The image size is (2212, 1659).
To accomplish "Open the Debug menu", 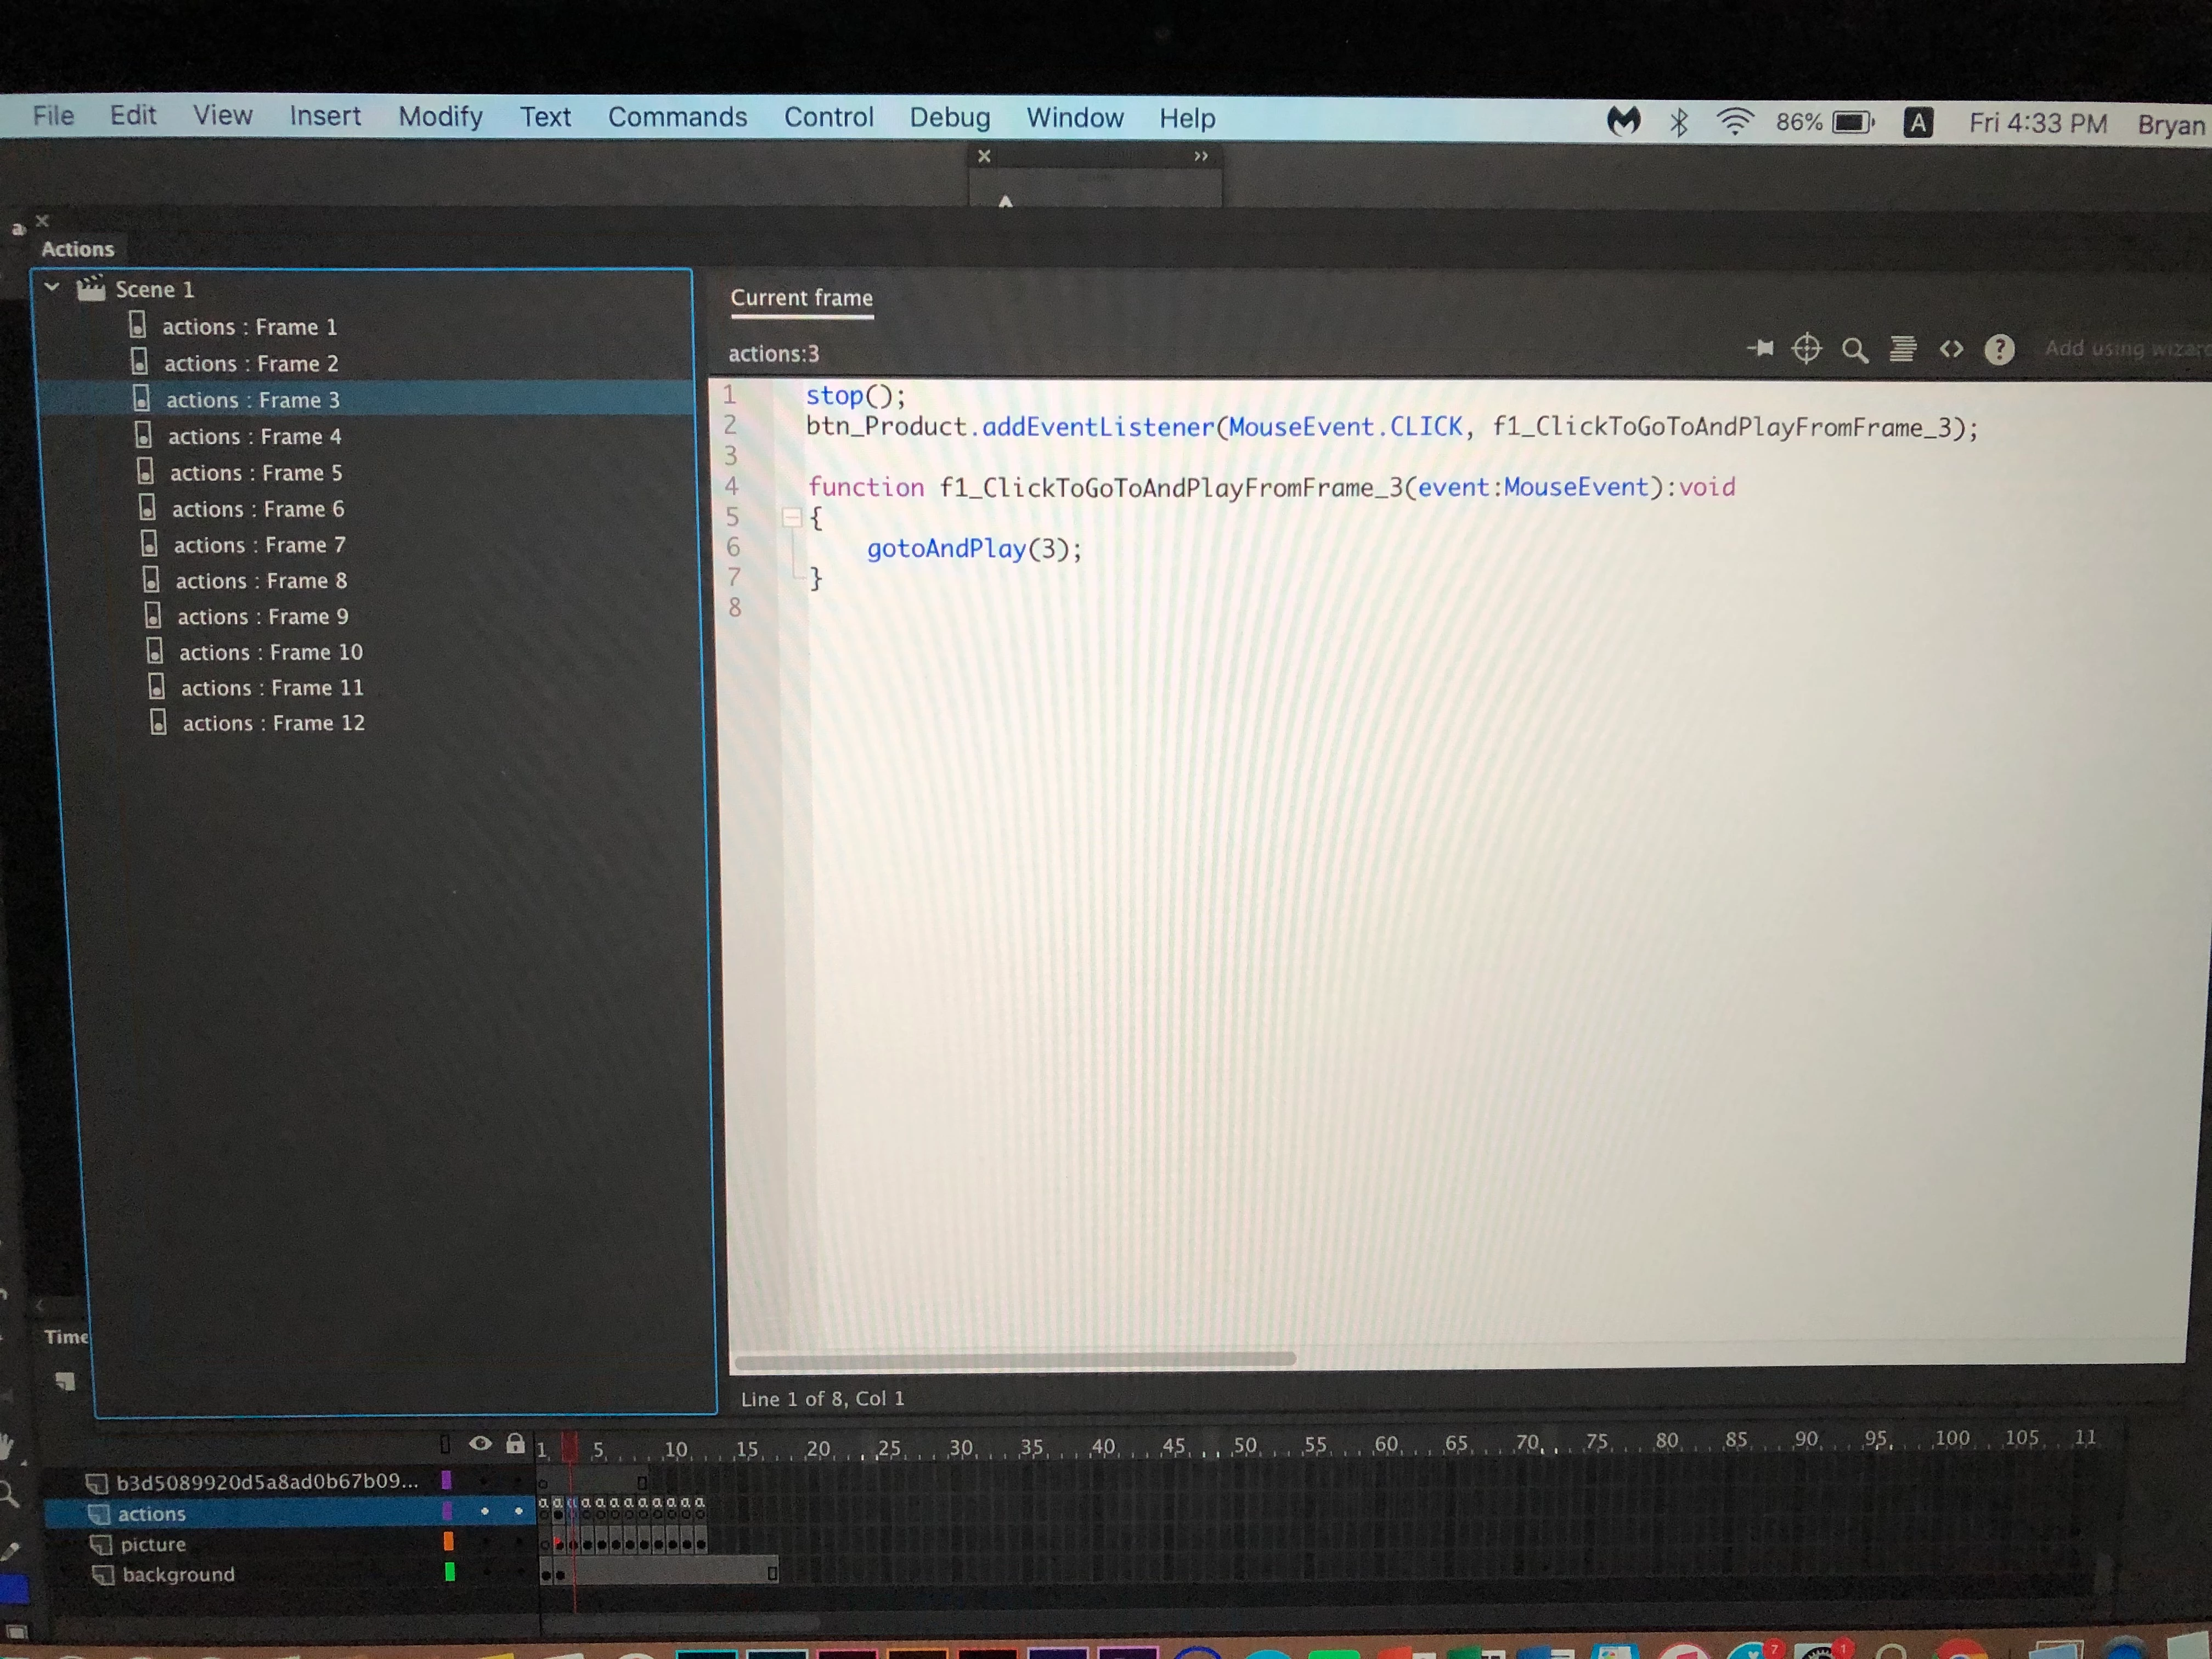I will click(949, 118).
